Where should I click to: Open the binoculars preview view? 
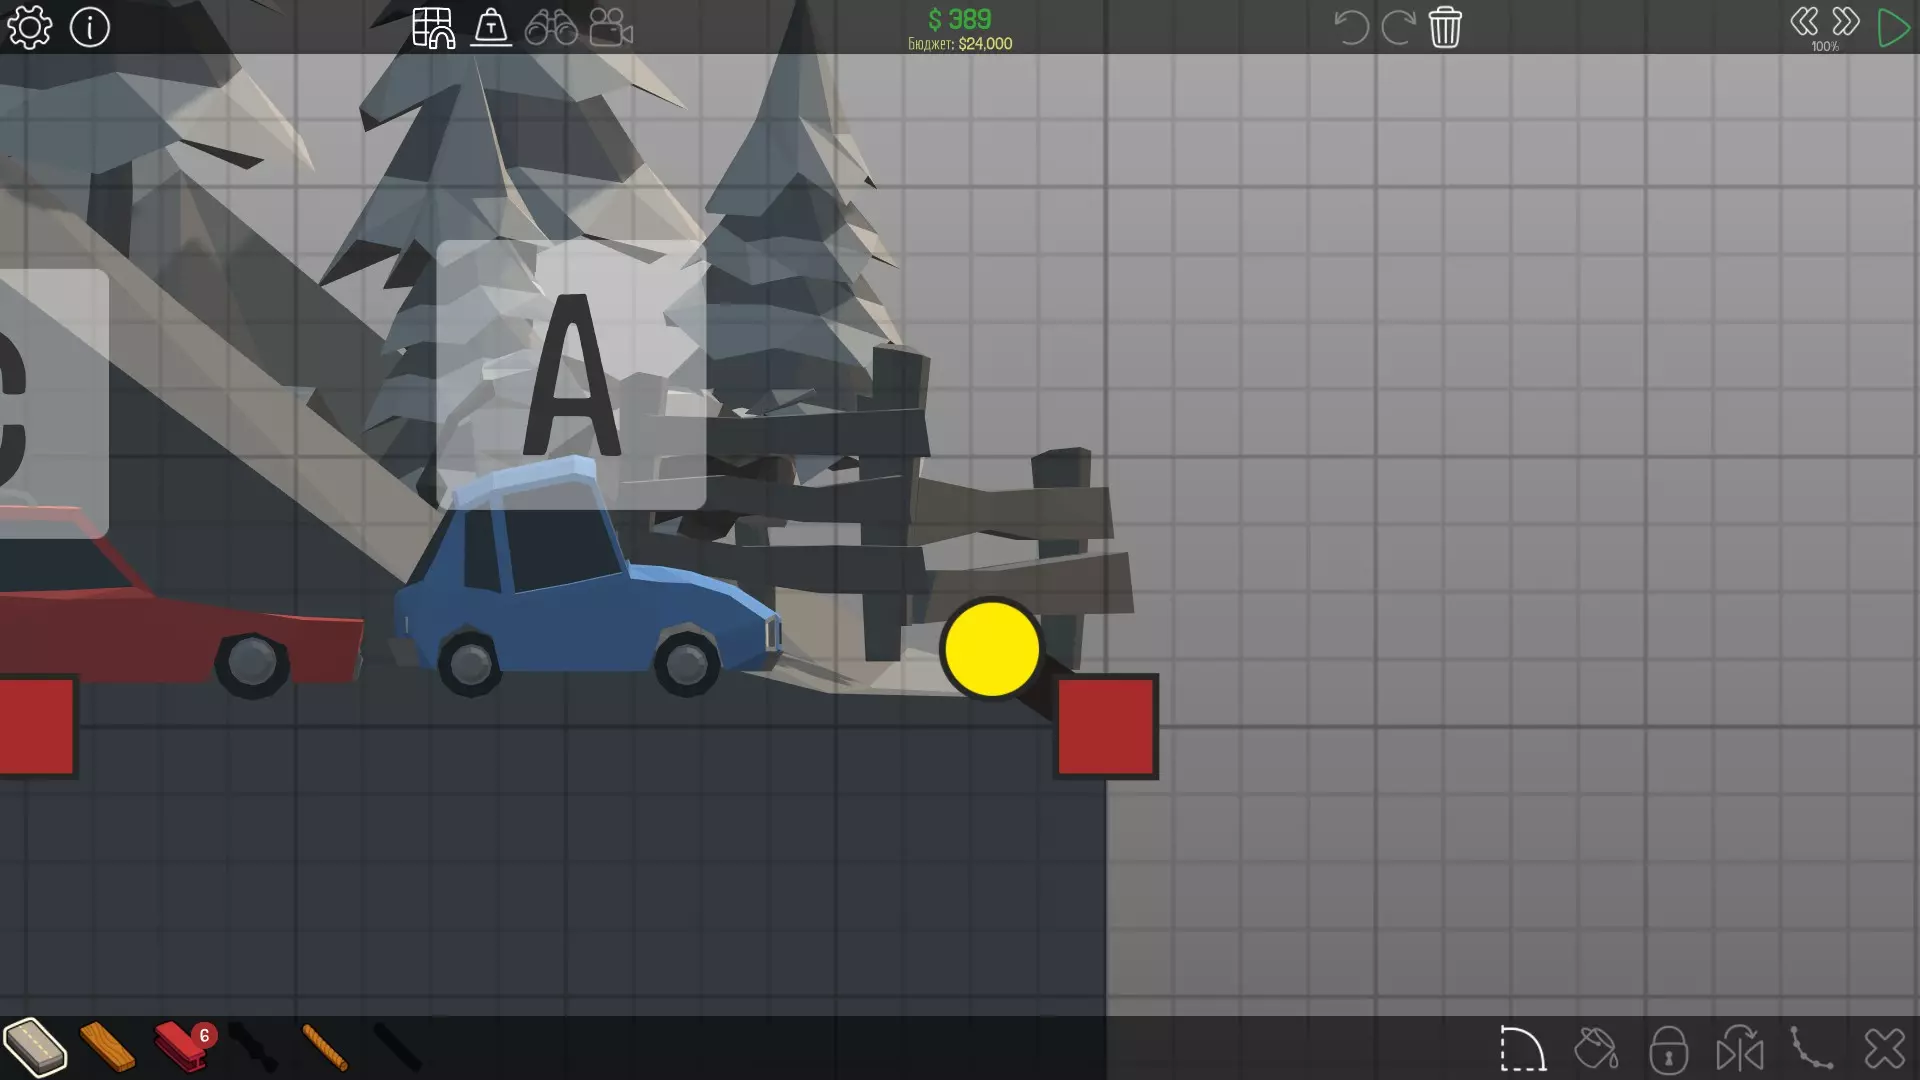coord(551,27)
